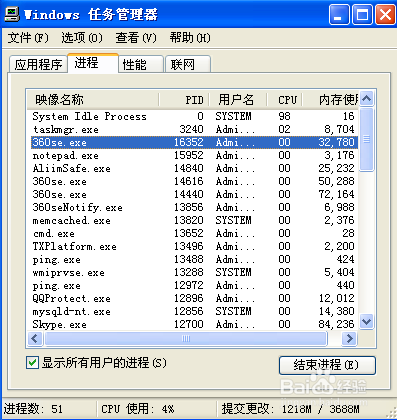Select System Idle Process row

193,116
